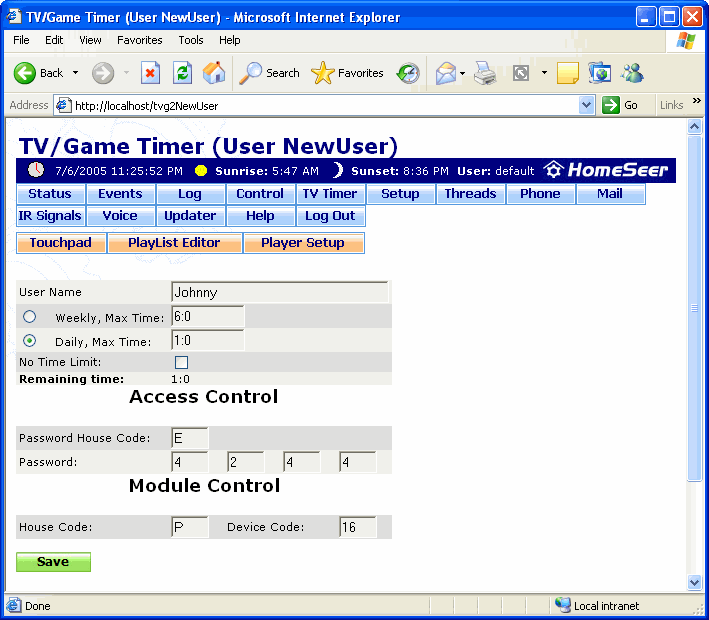Screen dimensions: 709x620
Task: Click the Log Out button
Action: 330,216
